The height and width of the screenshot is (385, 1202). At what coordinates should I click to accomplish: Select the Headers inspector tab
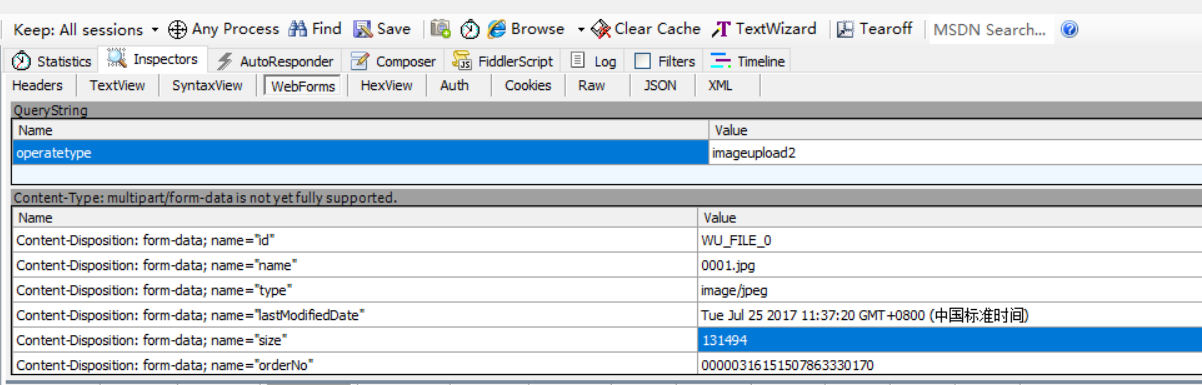[x=37, y=86]
